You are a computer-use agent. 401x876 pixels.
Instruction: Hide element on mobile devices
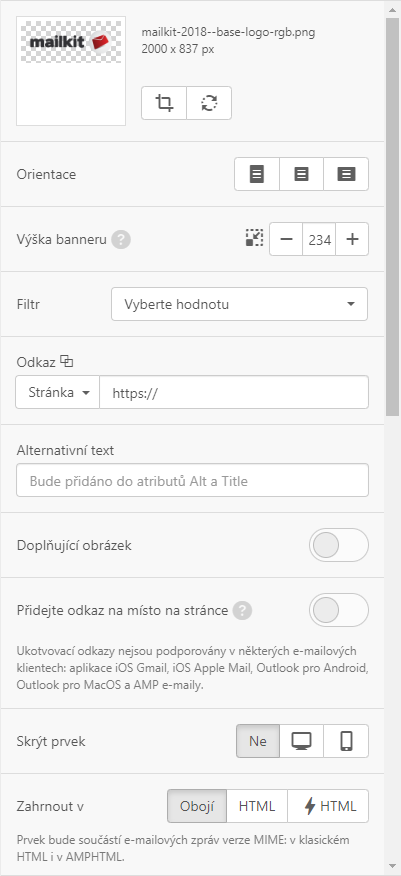tap(346, 741)
